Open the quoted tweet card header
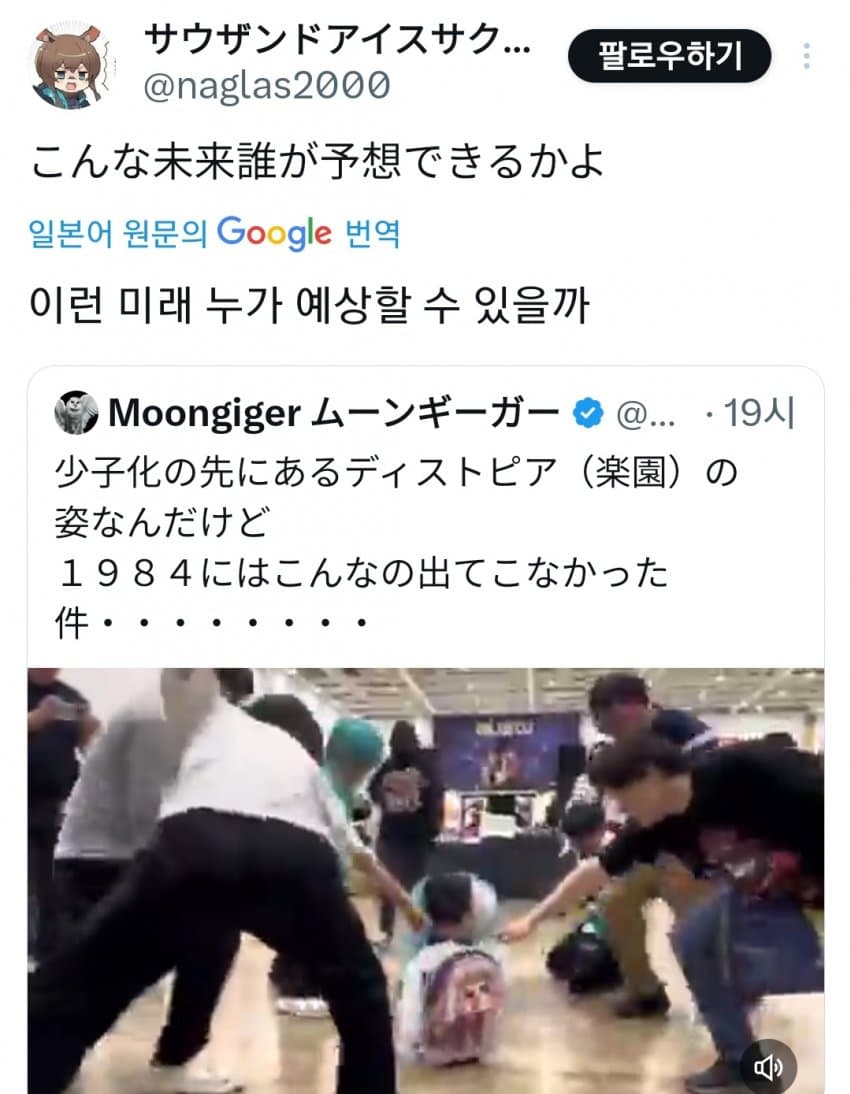Screen dimensions: 850x1094 (x=425, y=413)
